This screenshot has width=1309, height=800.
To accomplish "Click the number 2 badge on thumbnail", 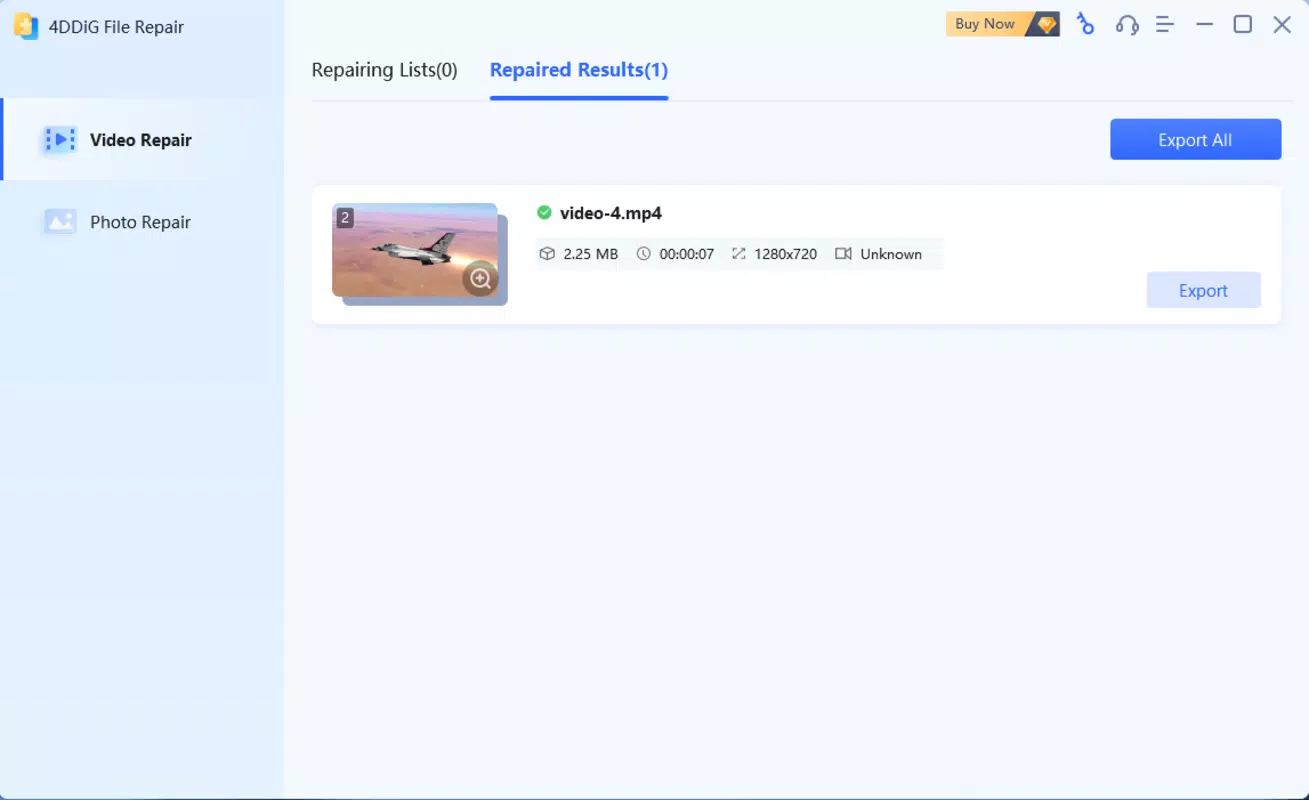I will pyautogui.click(x=345, y=217).
